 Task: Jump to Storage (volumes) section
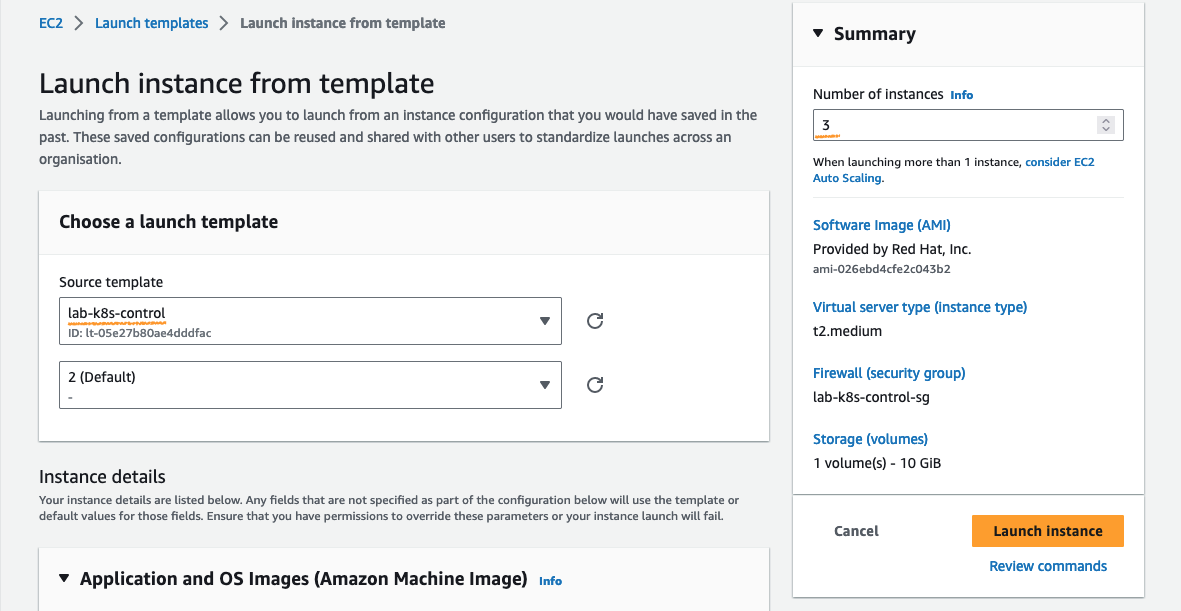[870, 439]
